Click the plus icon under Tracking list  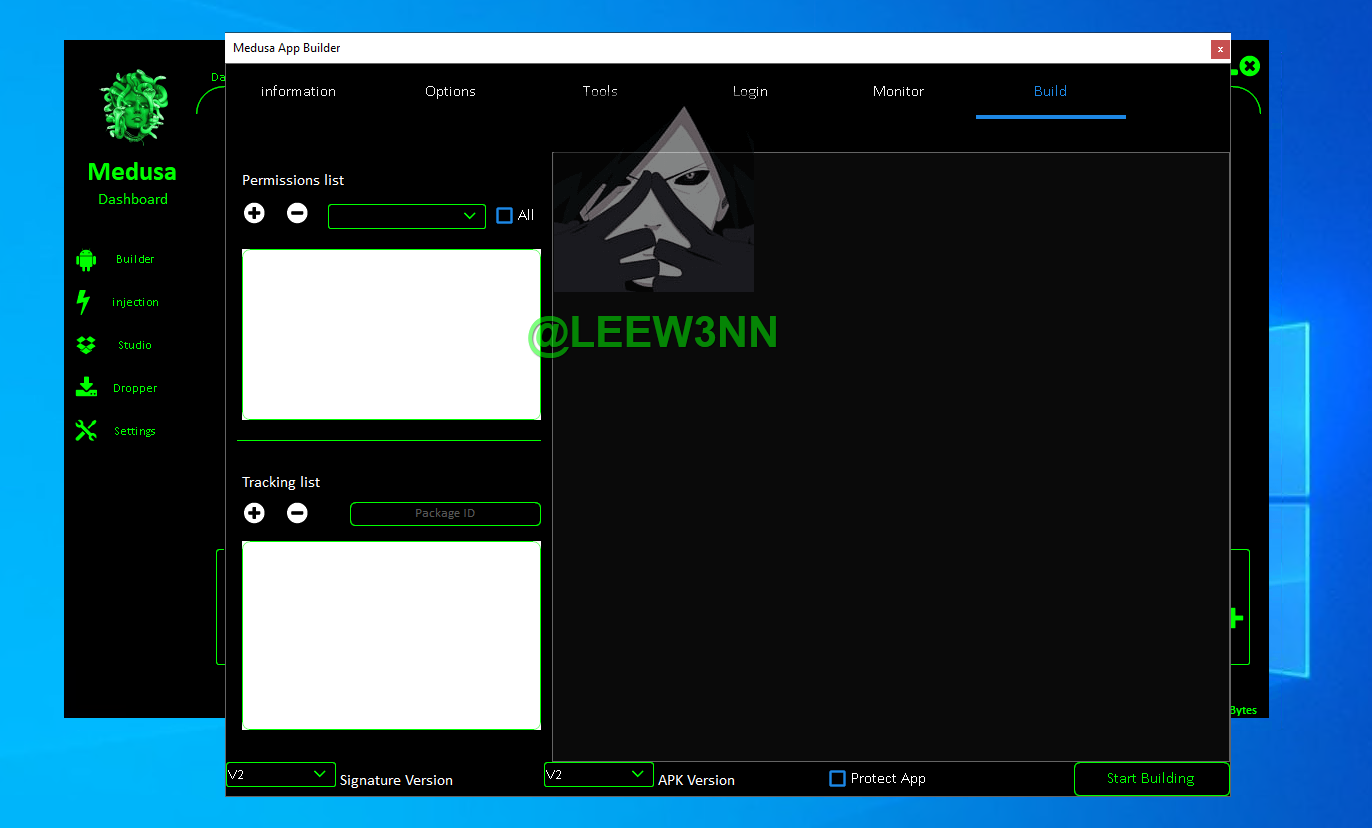[255, 513]
